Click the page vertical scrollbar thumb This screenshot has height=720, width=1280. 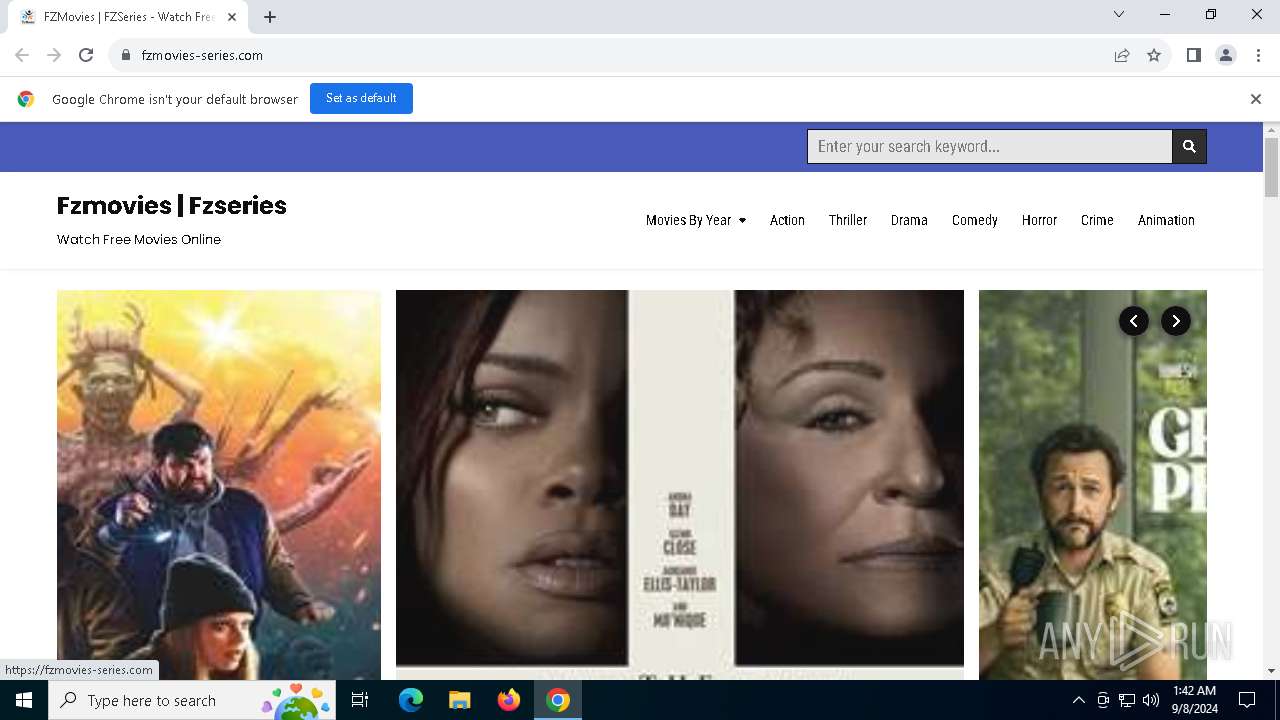[x=1271, y=167]
